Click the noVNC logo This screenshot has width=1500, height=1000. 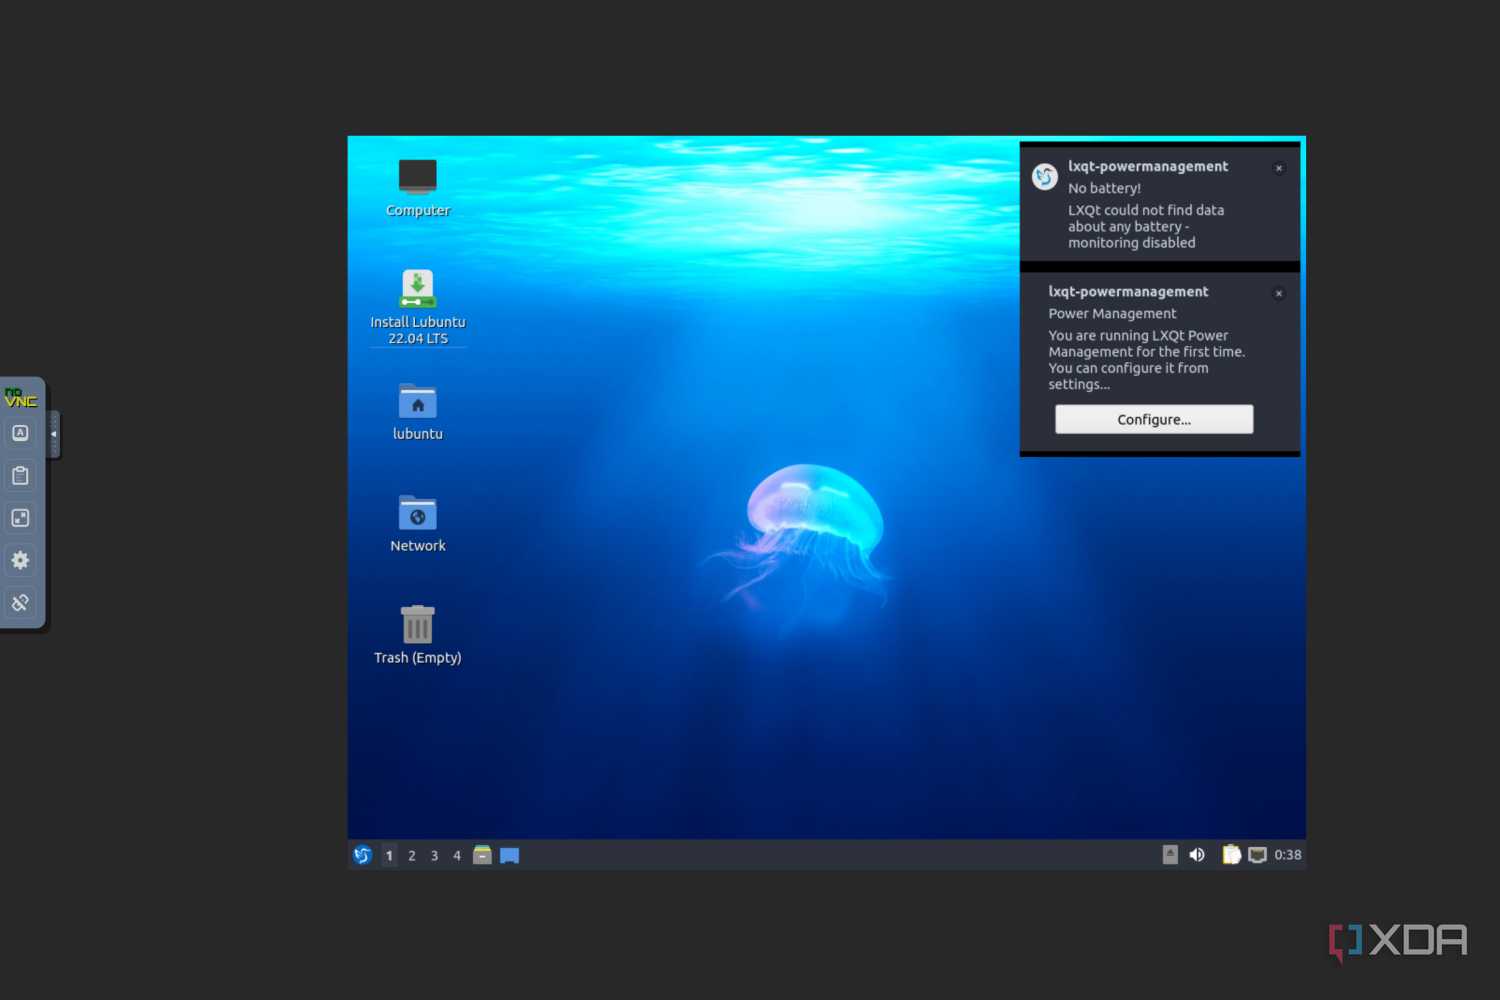pos(20,397)
